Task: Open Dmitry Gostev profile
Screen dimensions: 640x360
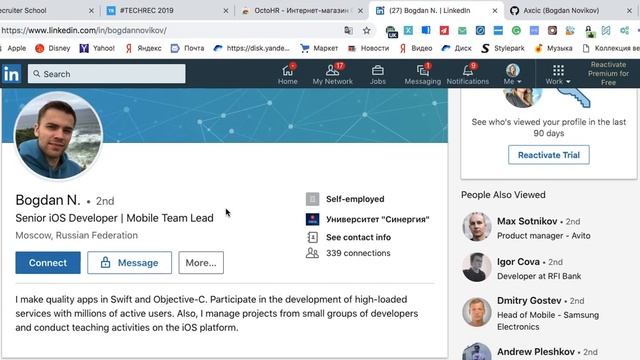Action: [529, 301]
